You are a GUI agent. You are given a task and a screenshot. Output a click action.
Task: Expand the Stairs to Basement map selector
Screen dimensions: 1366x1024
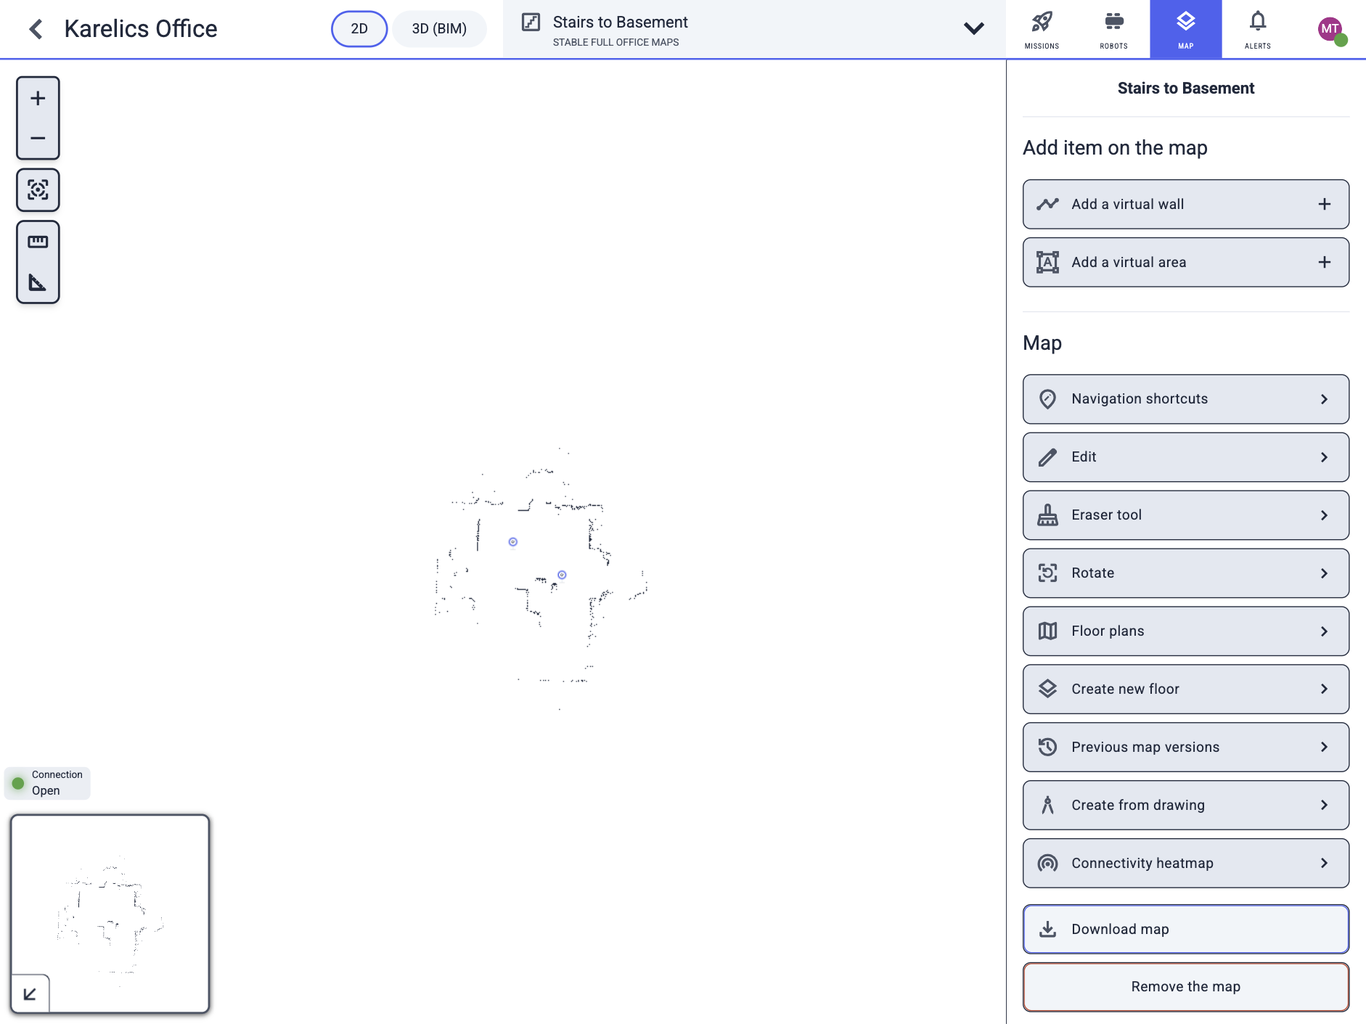coord(753,29)
